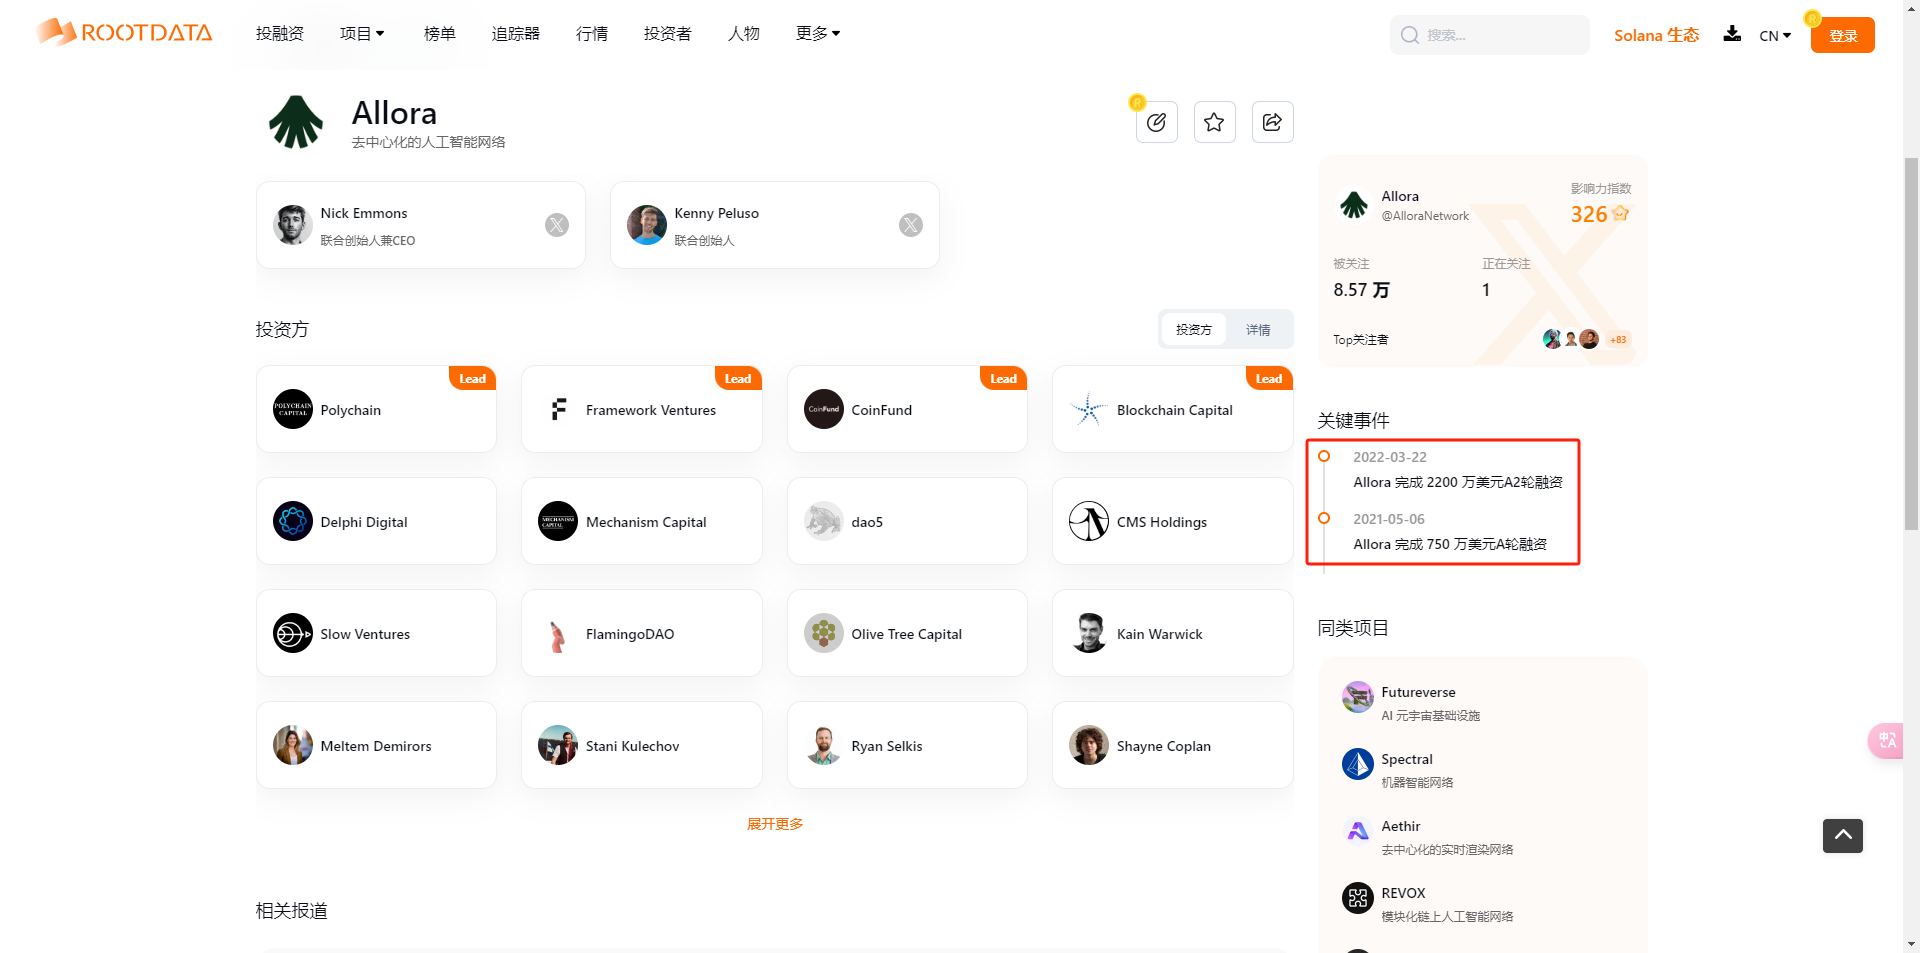Expand the 更多 dropdown menu
This screenshot has width=1920, height=953.
coord(818,34)
